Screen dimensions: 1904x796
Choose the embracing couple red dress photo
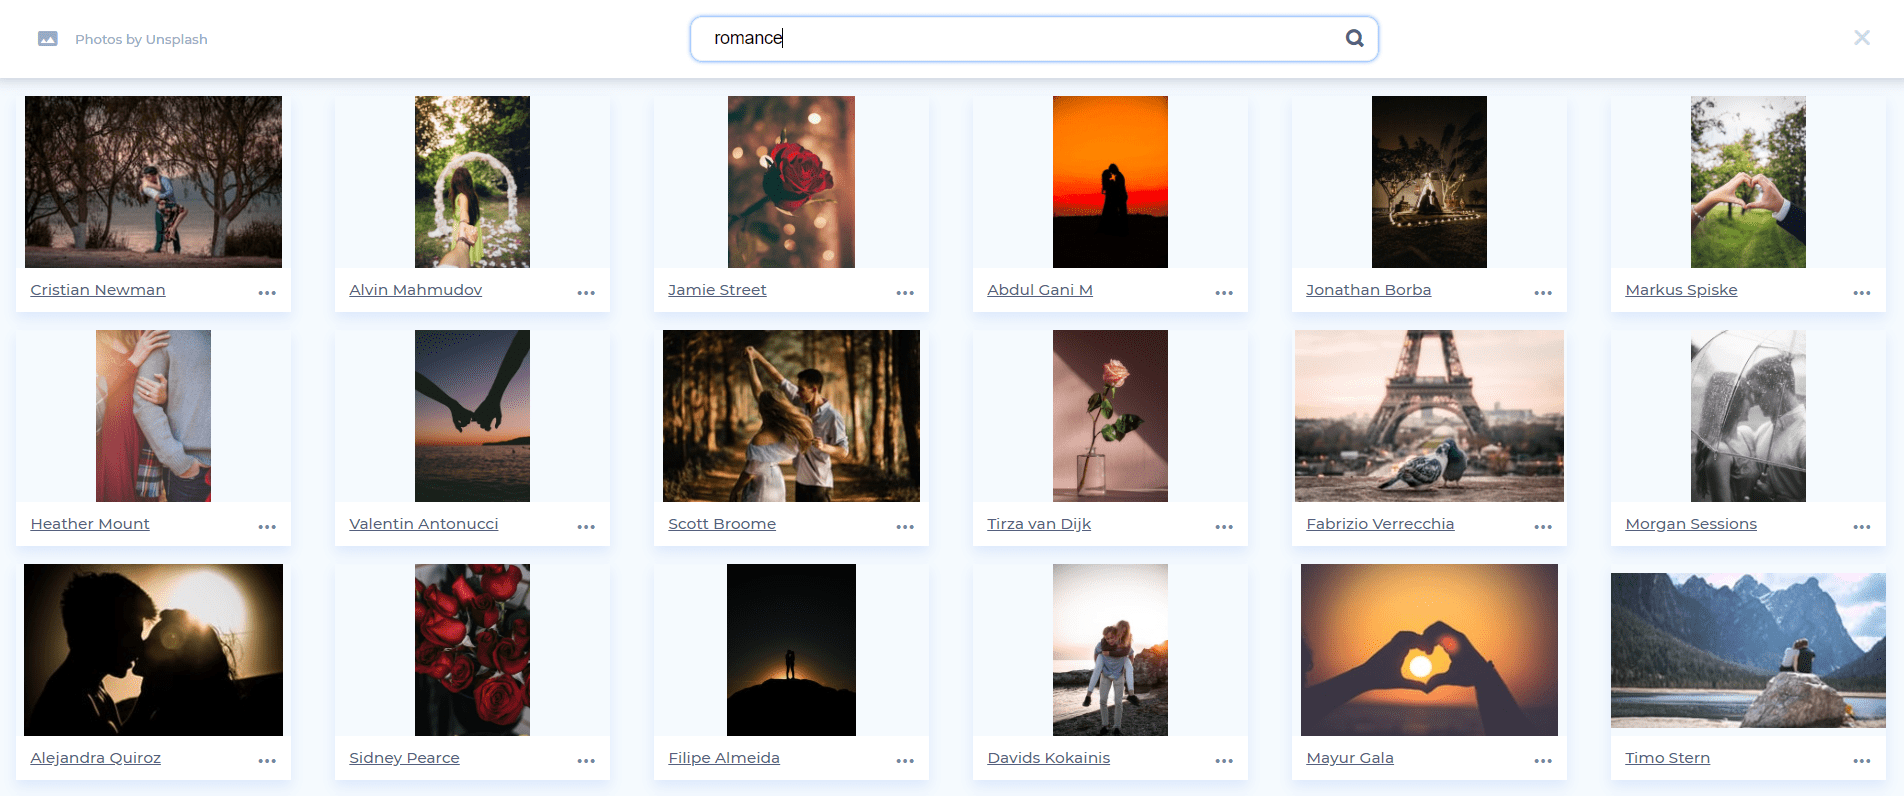tap(153, 416)
